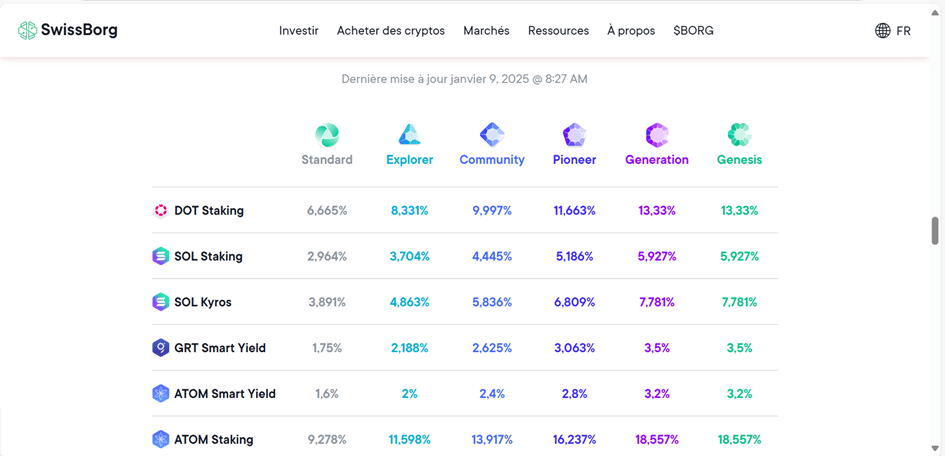The width and height of the screenshot is (945, 456).
Task: Open the FR language selector
Action: click(x=903, y=31)
